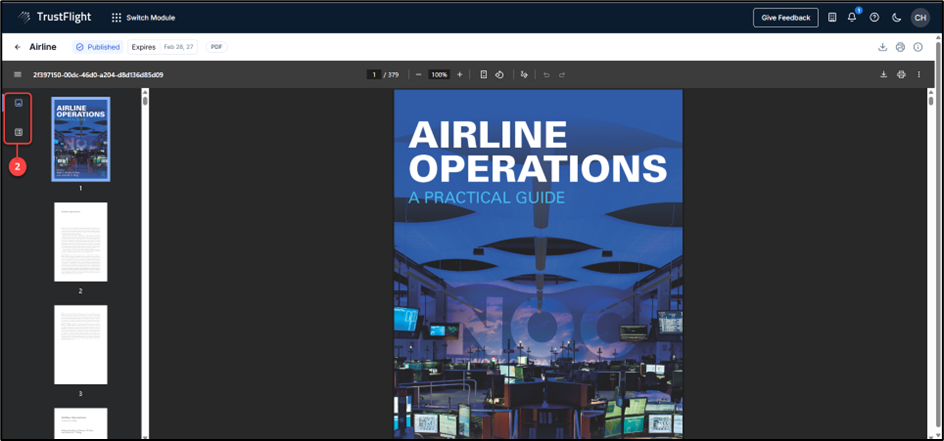This screenshot has height=441, width=944.
Task: Open the CH user profile menu
Action: tap(919, 18)
